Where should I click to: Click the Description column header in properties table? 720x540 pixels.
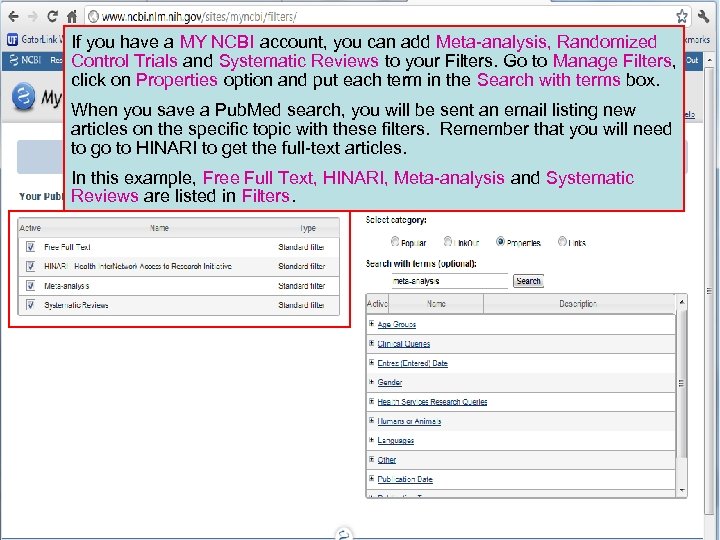pos(577,304)
